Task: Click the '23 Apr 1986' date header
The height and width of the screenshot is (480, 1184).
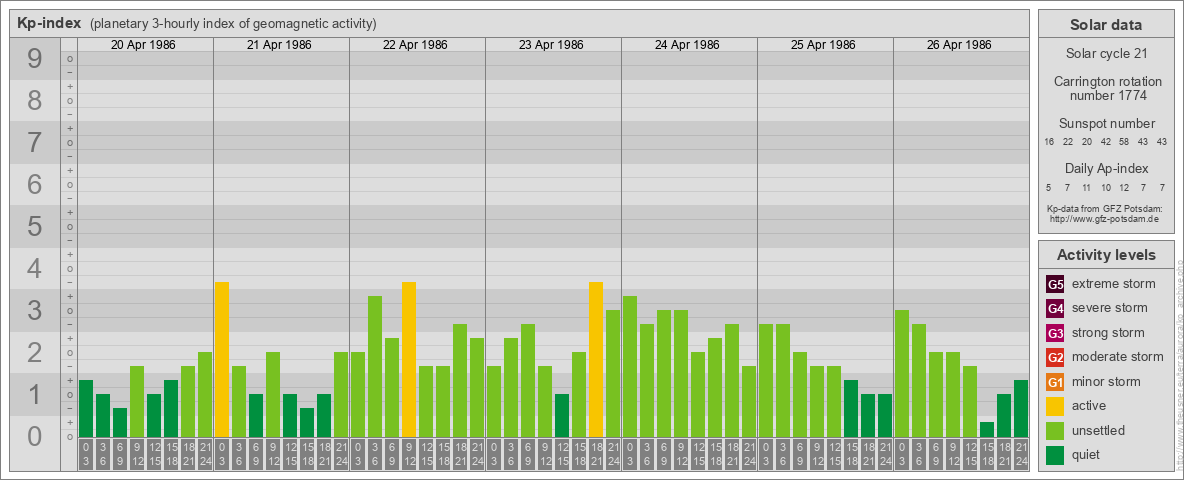Action: [551, 45]
